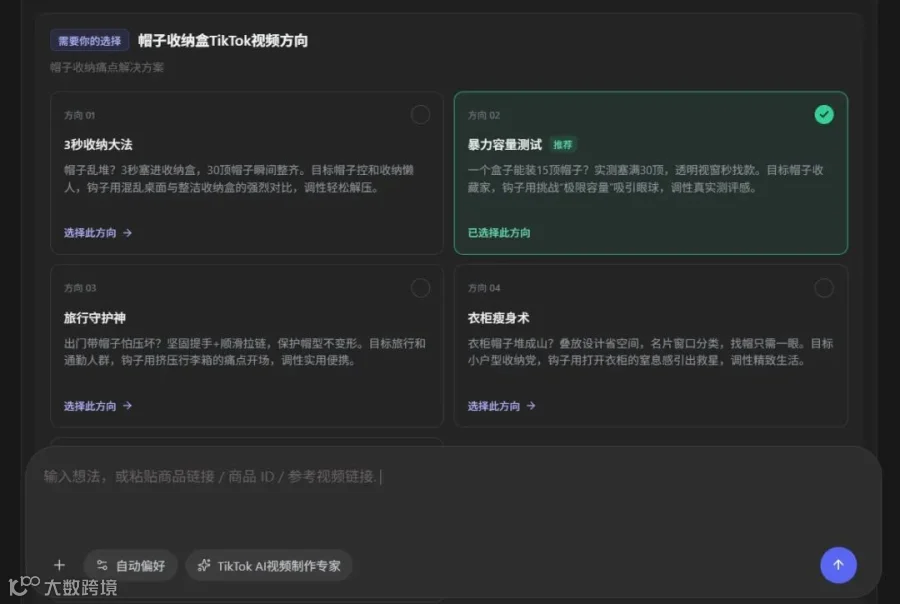This screenshot has width=900, height=604.
Task: Click 选择此方向 link under 3秒收纳大法
Action: [x=98, y=233]
